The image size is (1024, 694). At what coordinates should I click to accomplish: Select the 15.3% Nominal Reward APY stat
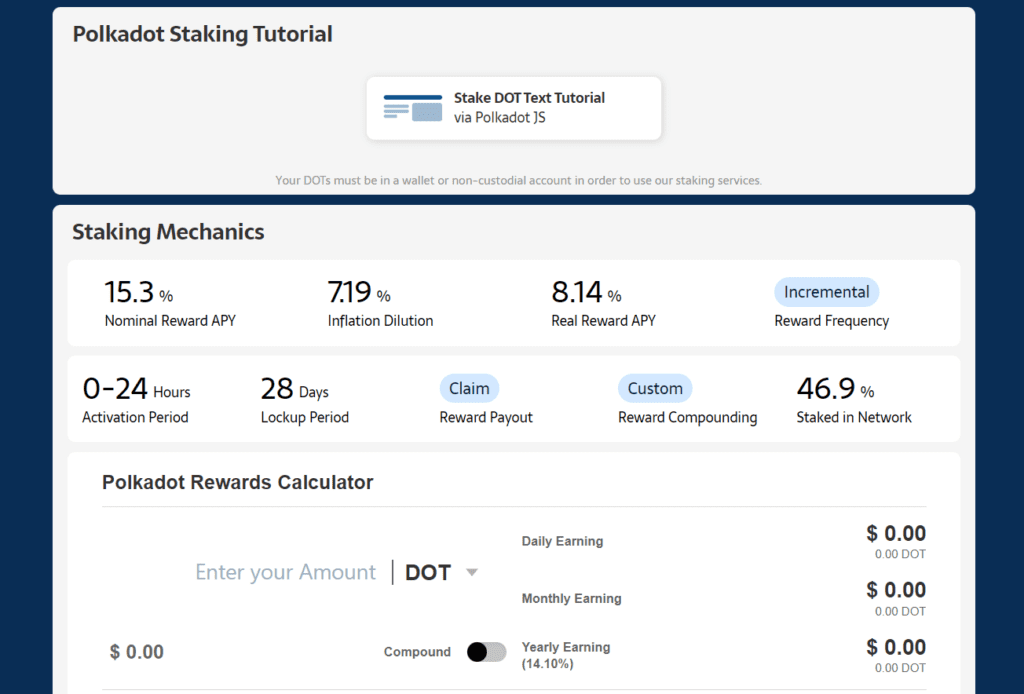click(x=138, y=293)
